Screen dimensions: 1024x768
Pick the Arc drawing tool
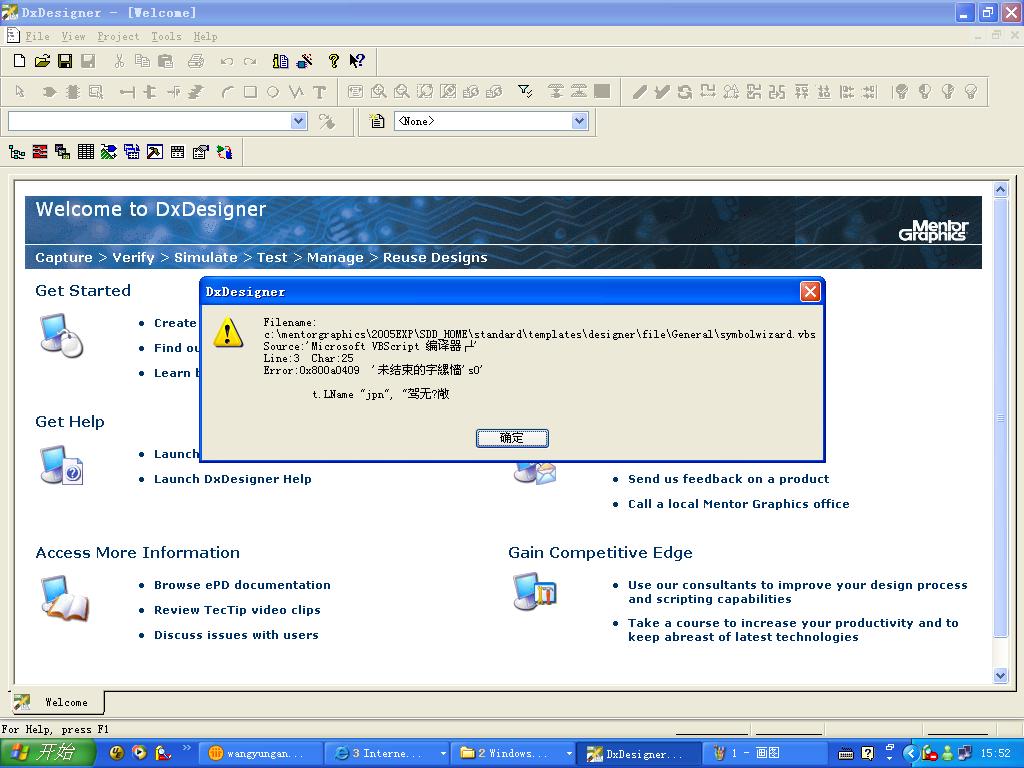227,92
